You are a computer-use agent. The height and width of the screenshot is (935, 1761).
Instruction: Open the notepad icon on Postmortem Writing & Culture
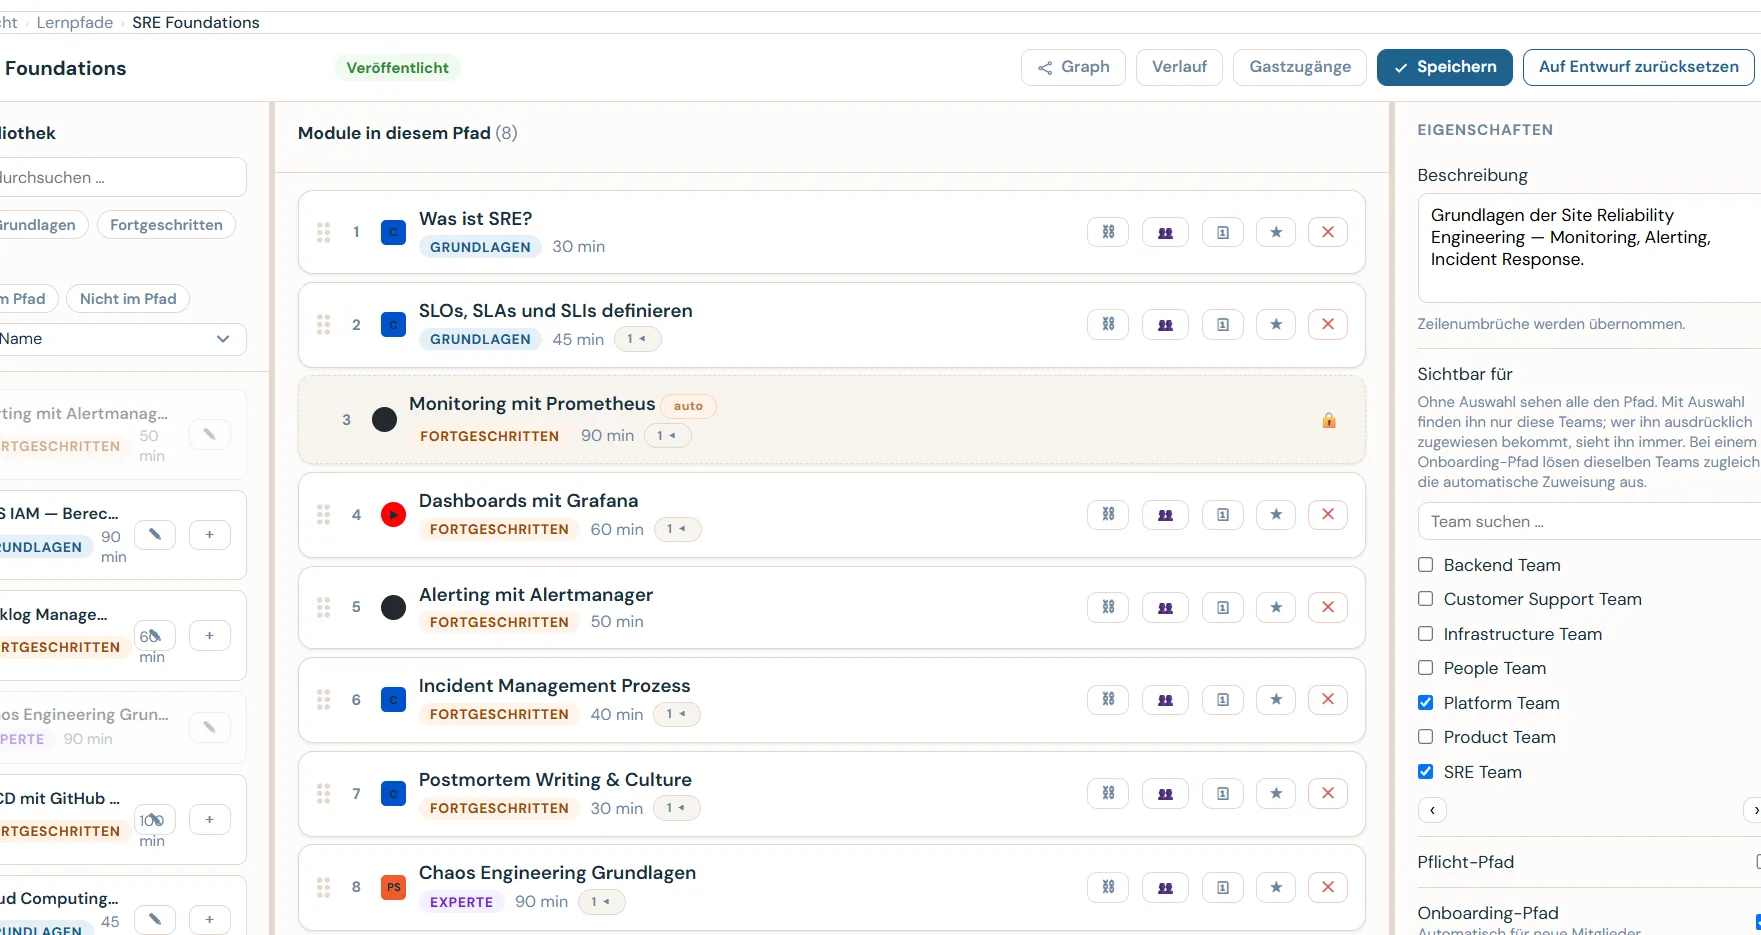[1222, 793]
